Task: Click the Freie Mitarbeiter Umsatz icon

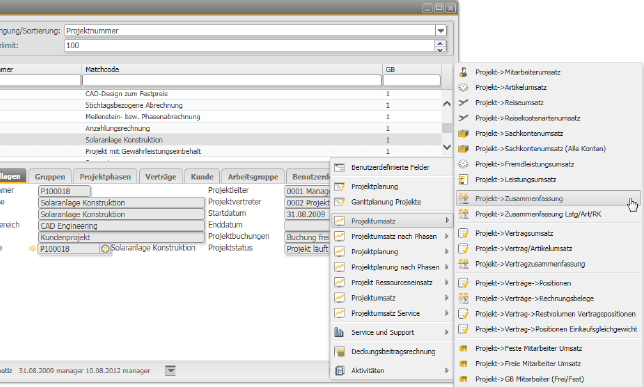Action: point(463,364)
